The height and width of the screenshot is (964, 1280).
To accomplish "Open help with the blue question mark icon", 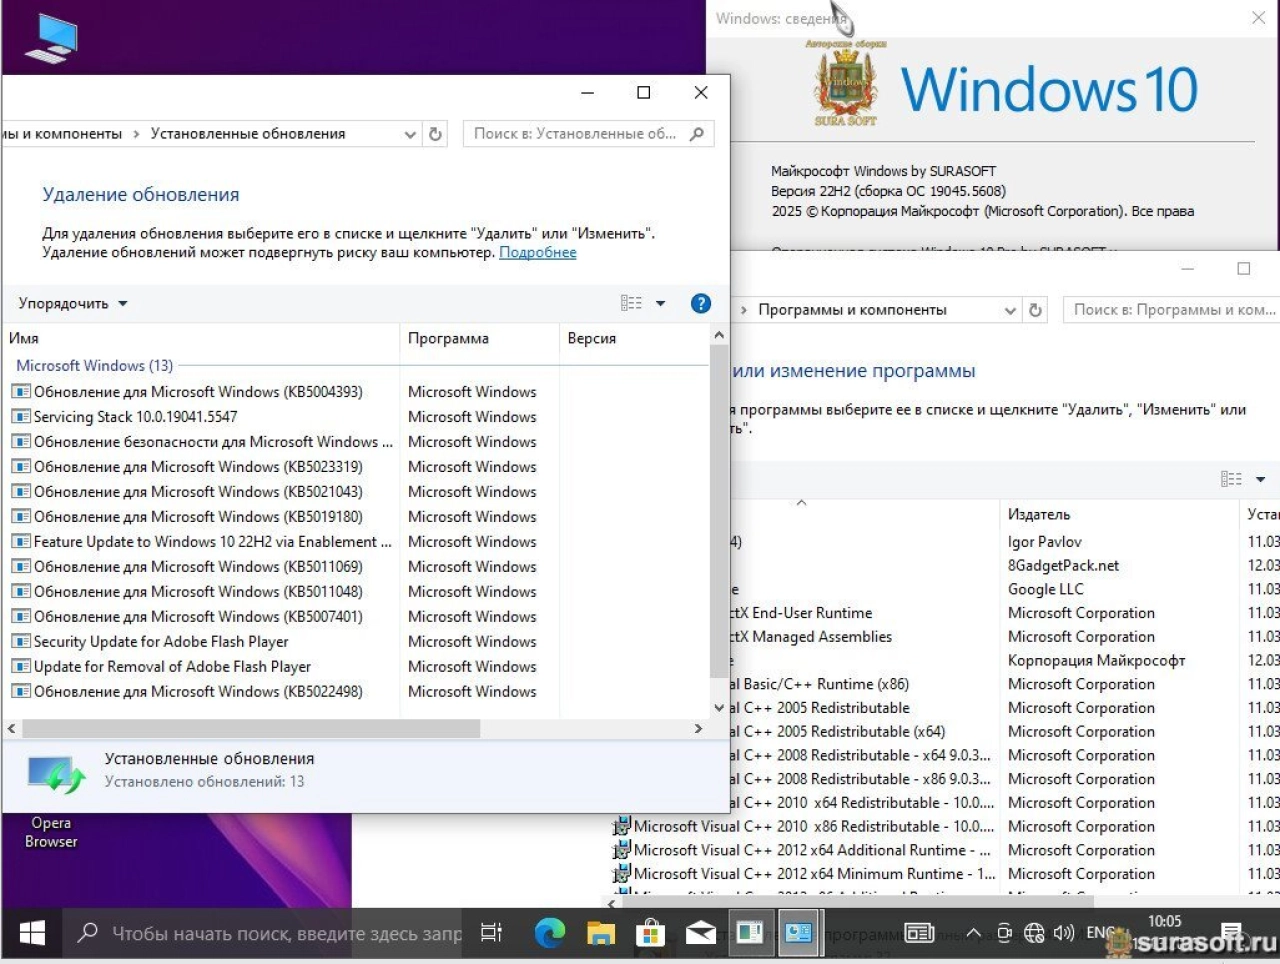I will tap(701, 303).
